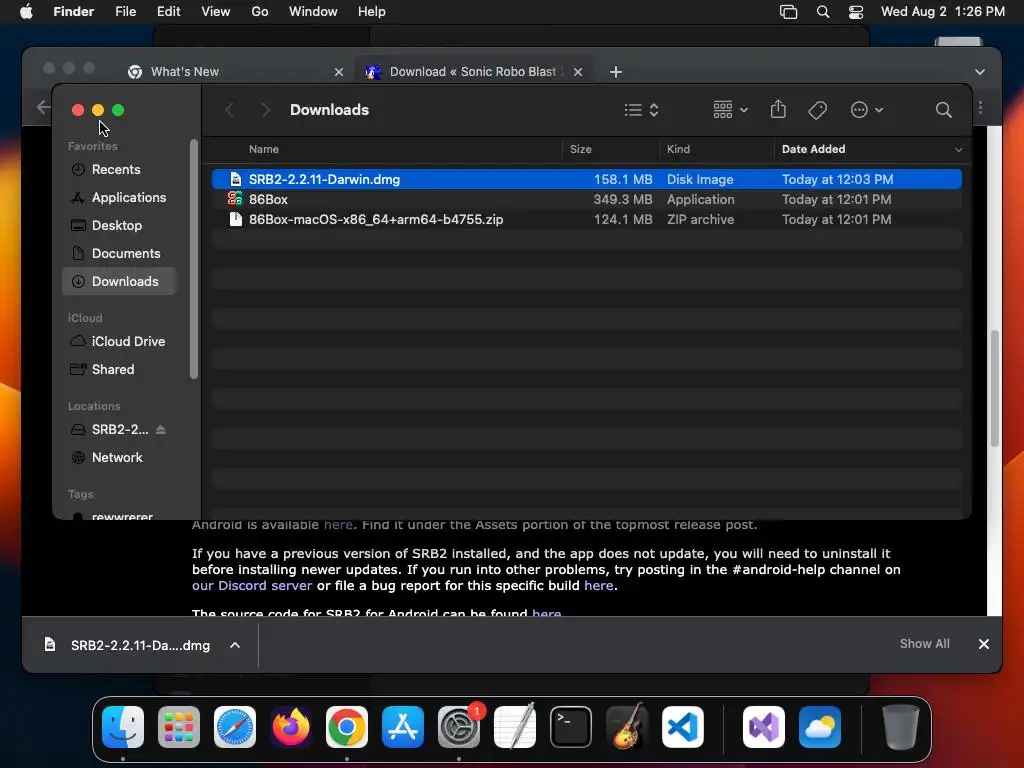This screenshot has height=768, width=1024.
Task: Open Google Chrome in the Dock
Action: coord(347,727)
